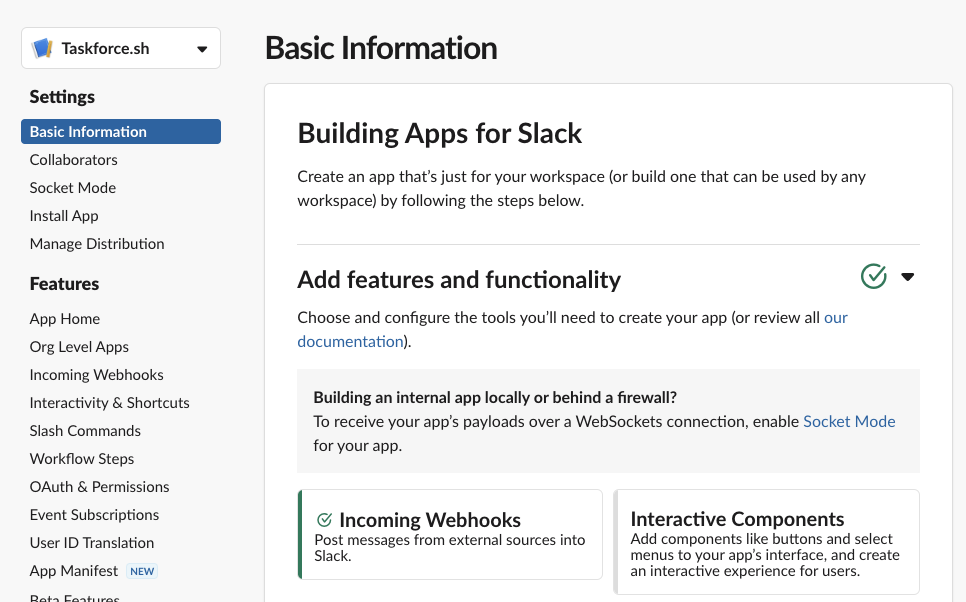Screen dimensions: 966x602
Task: Select Event Subscriptions in the sidebar
Action: (94, 515)
